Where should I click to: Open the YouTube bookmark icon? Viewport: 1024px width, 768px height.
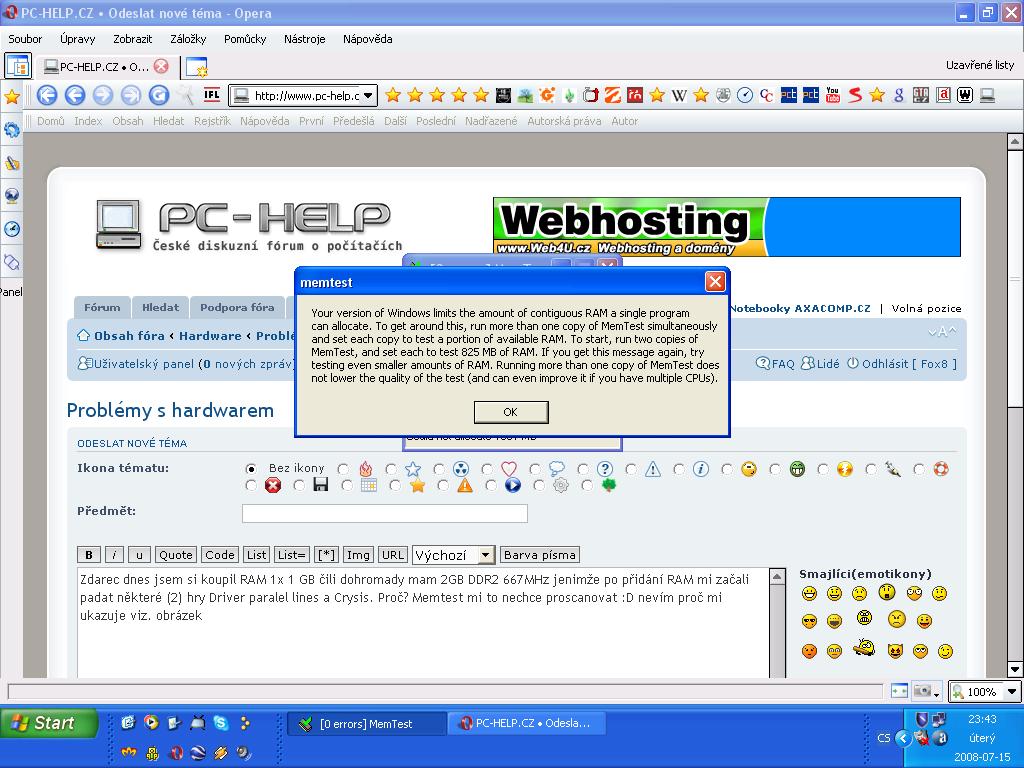833,95
